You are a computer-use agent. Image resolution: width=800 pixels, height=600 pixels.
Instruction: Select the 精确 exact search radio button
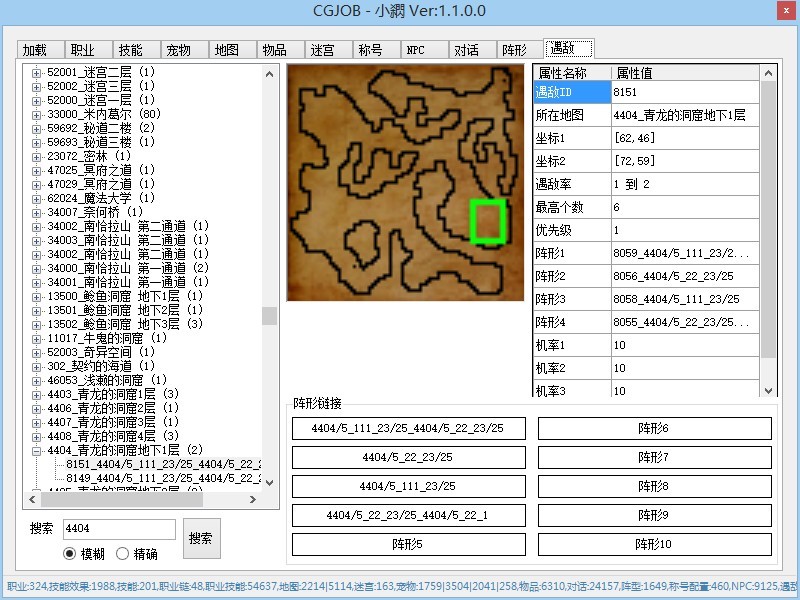[x=123, y=553]
